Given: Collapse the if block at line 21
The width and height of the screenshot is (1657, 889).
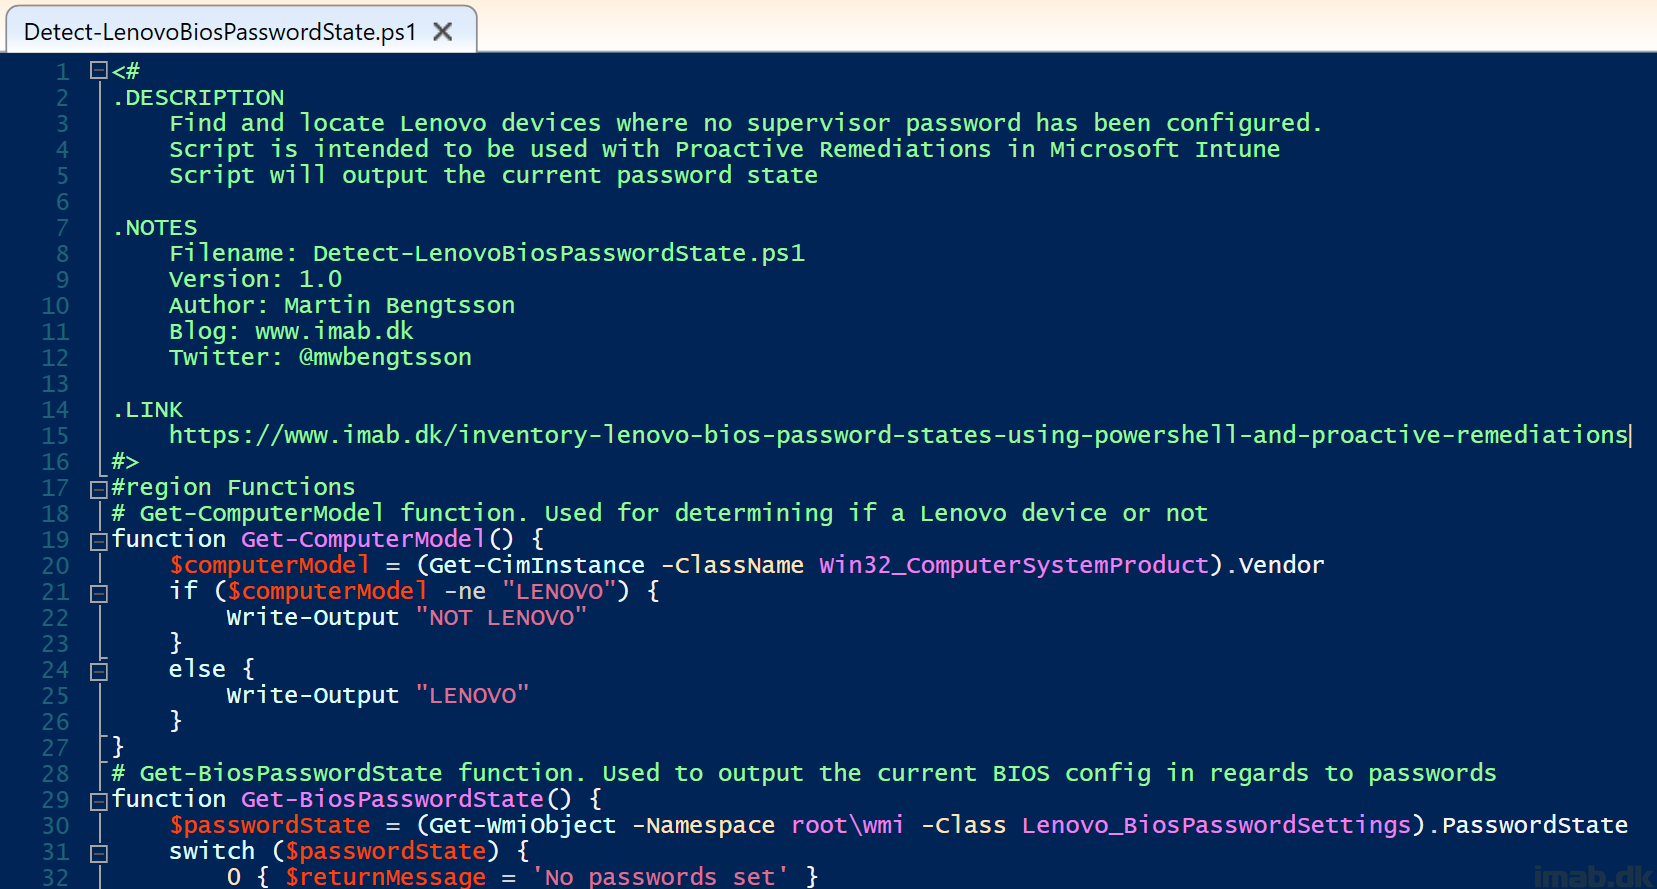Looking at the screenshot, I should (98, 593).
